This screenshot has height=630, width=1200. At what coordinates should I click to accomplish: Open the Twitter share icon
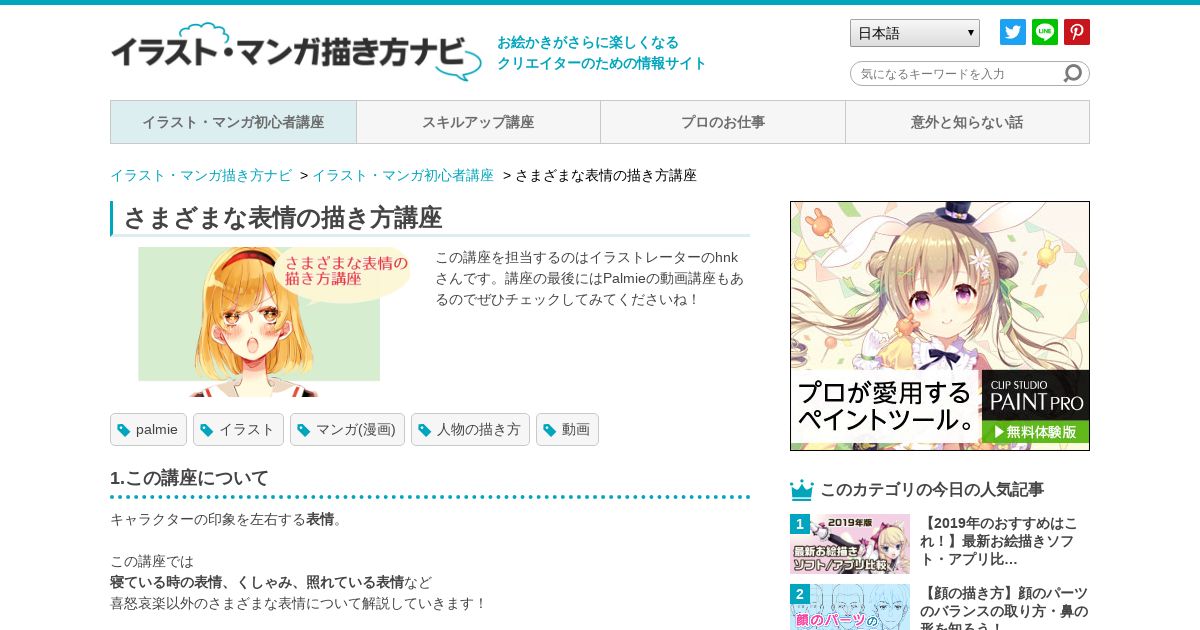tap(1013, 32)
